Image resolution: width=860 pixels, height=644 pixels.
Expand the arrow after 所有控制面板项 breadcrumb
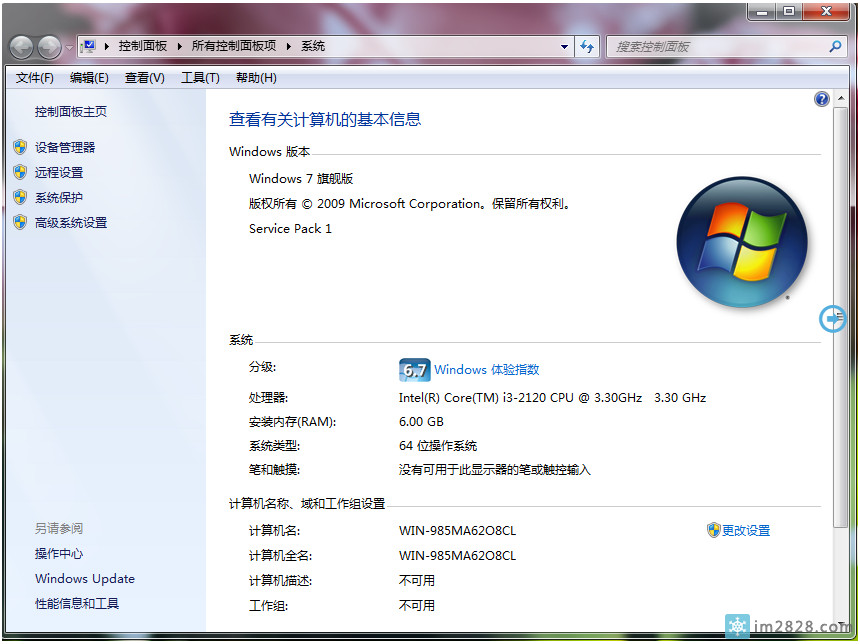pyautogui.click(x=288, y=46)
